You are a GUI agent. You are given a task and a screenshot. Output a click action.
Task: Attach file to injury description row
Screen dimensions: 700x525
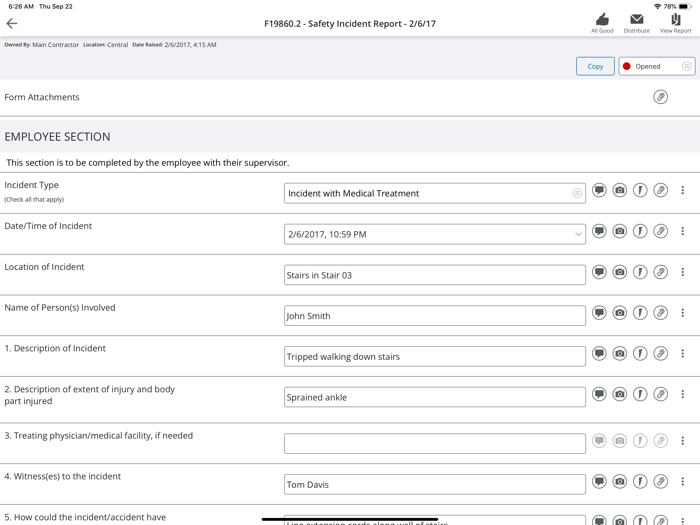[x=661, y=394]
